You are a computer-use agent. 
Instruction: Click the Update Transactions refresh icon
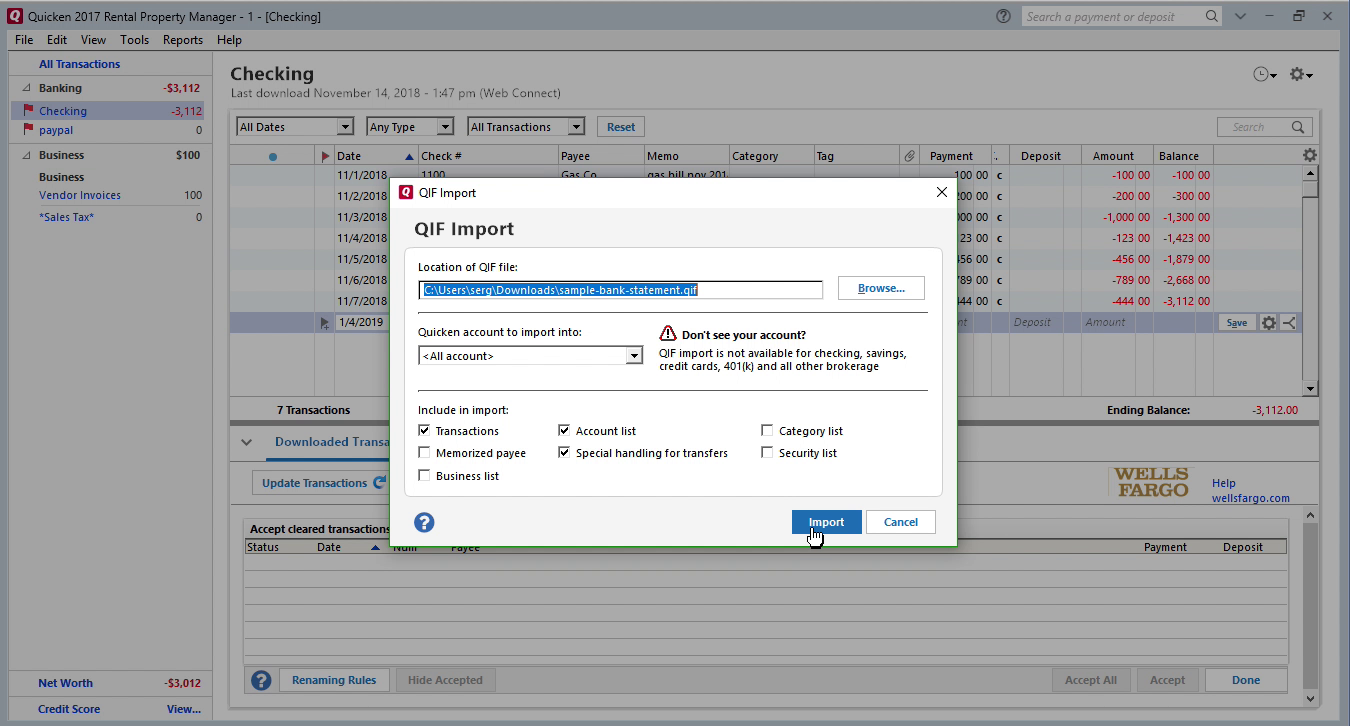[380, 482]
